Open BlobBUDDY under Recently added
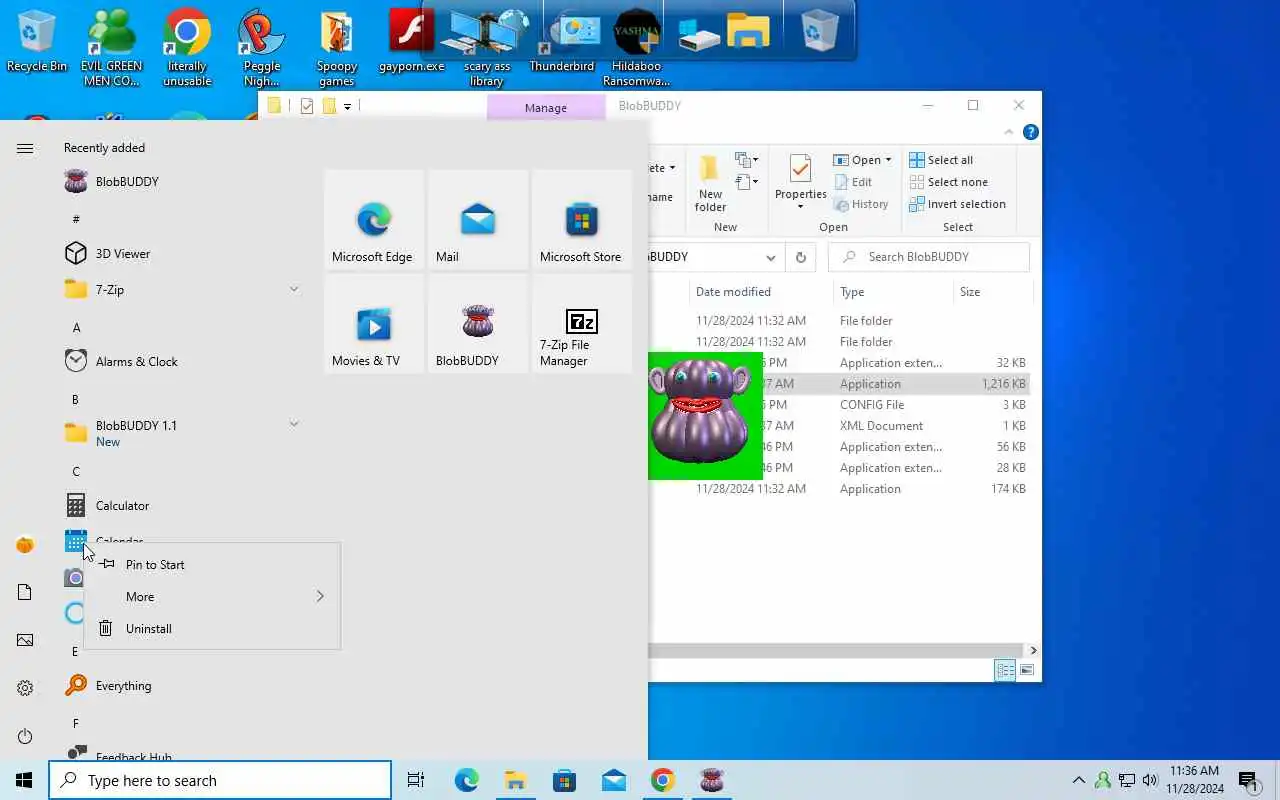The width and height of the screenshot is (1280, 800). (182, 181)
